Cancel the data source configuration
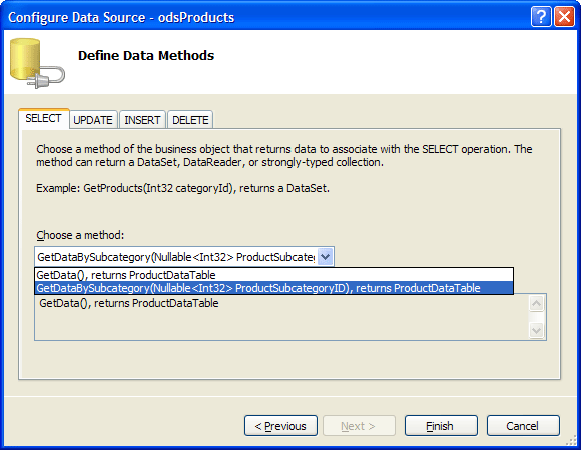The width and height of the screenshot is (581, 450). 523,426
